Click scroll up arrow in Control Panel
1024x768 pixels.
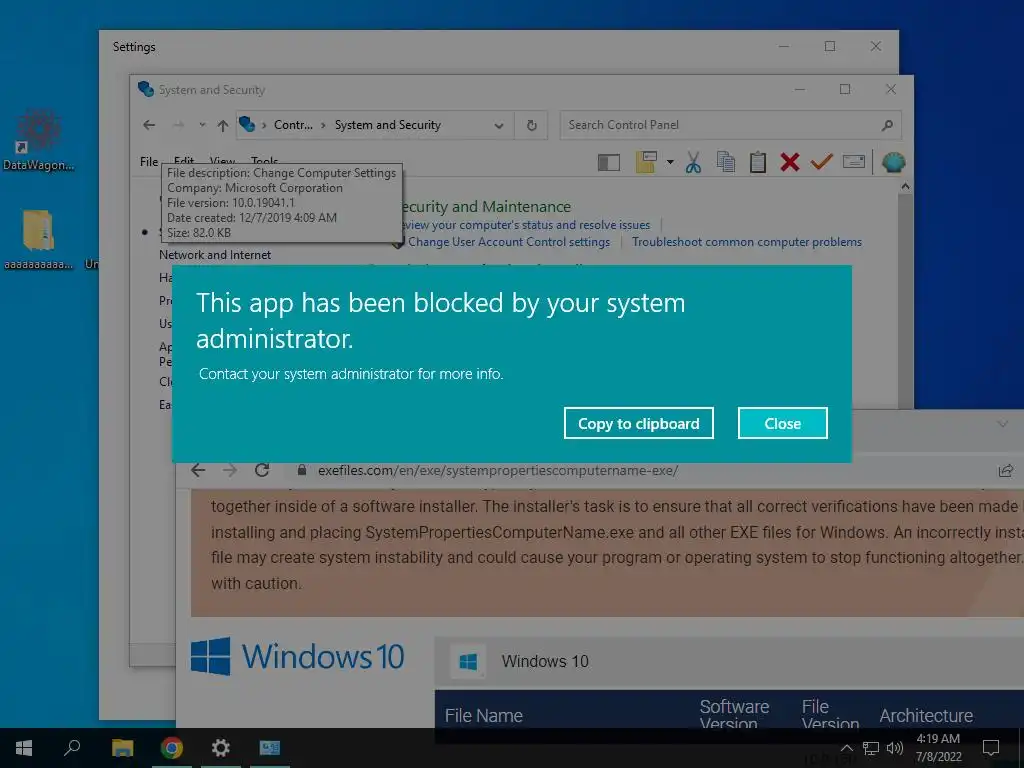[905, 187]
